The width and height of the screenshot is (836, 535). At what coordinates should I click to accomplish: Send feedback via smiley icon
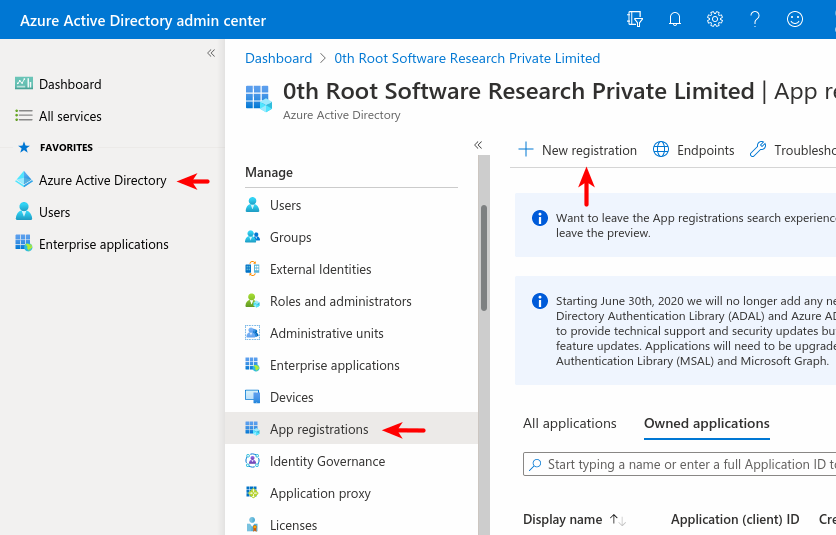point(795,19)
